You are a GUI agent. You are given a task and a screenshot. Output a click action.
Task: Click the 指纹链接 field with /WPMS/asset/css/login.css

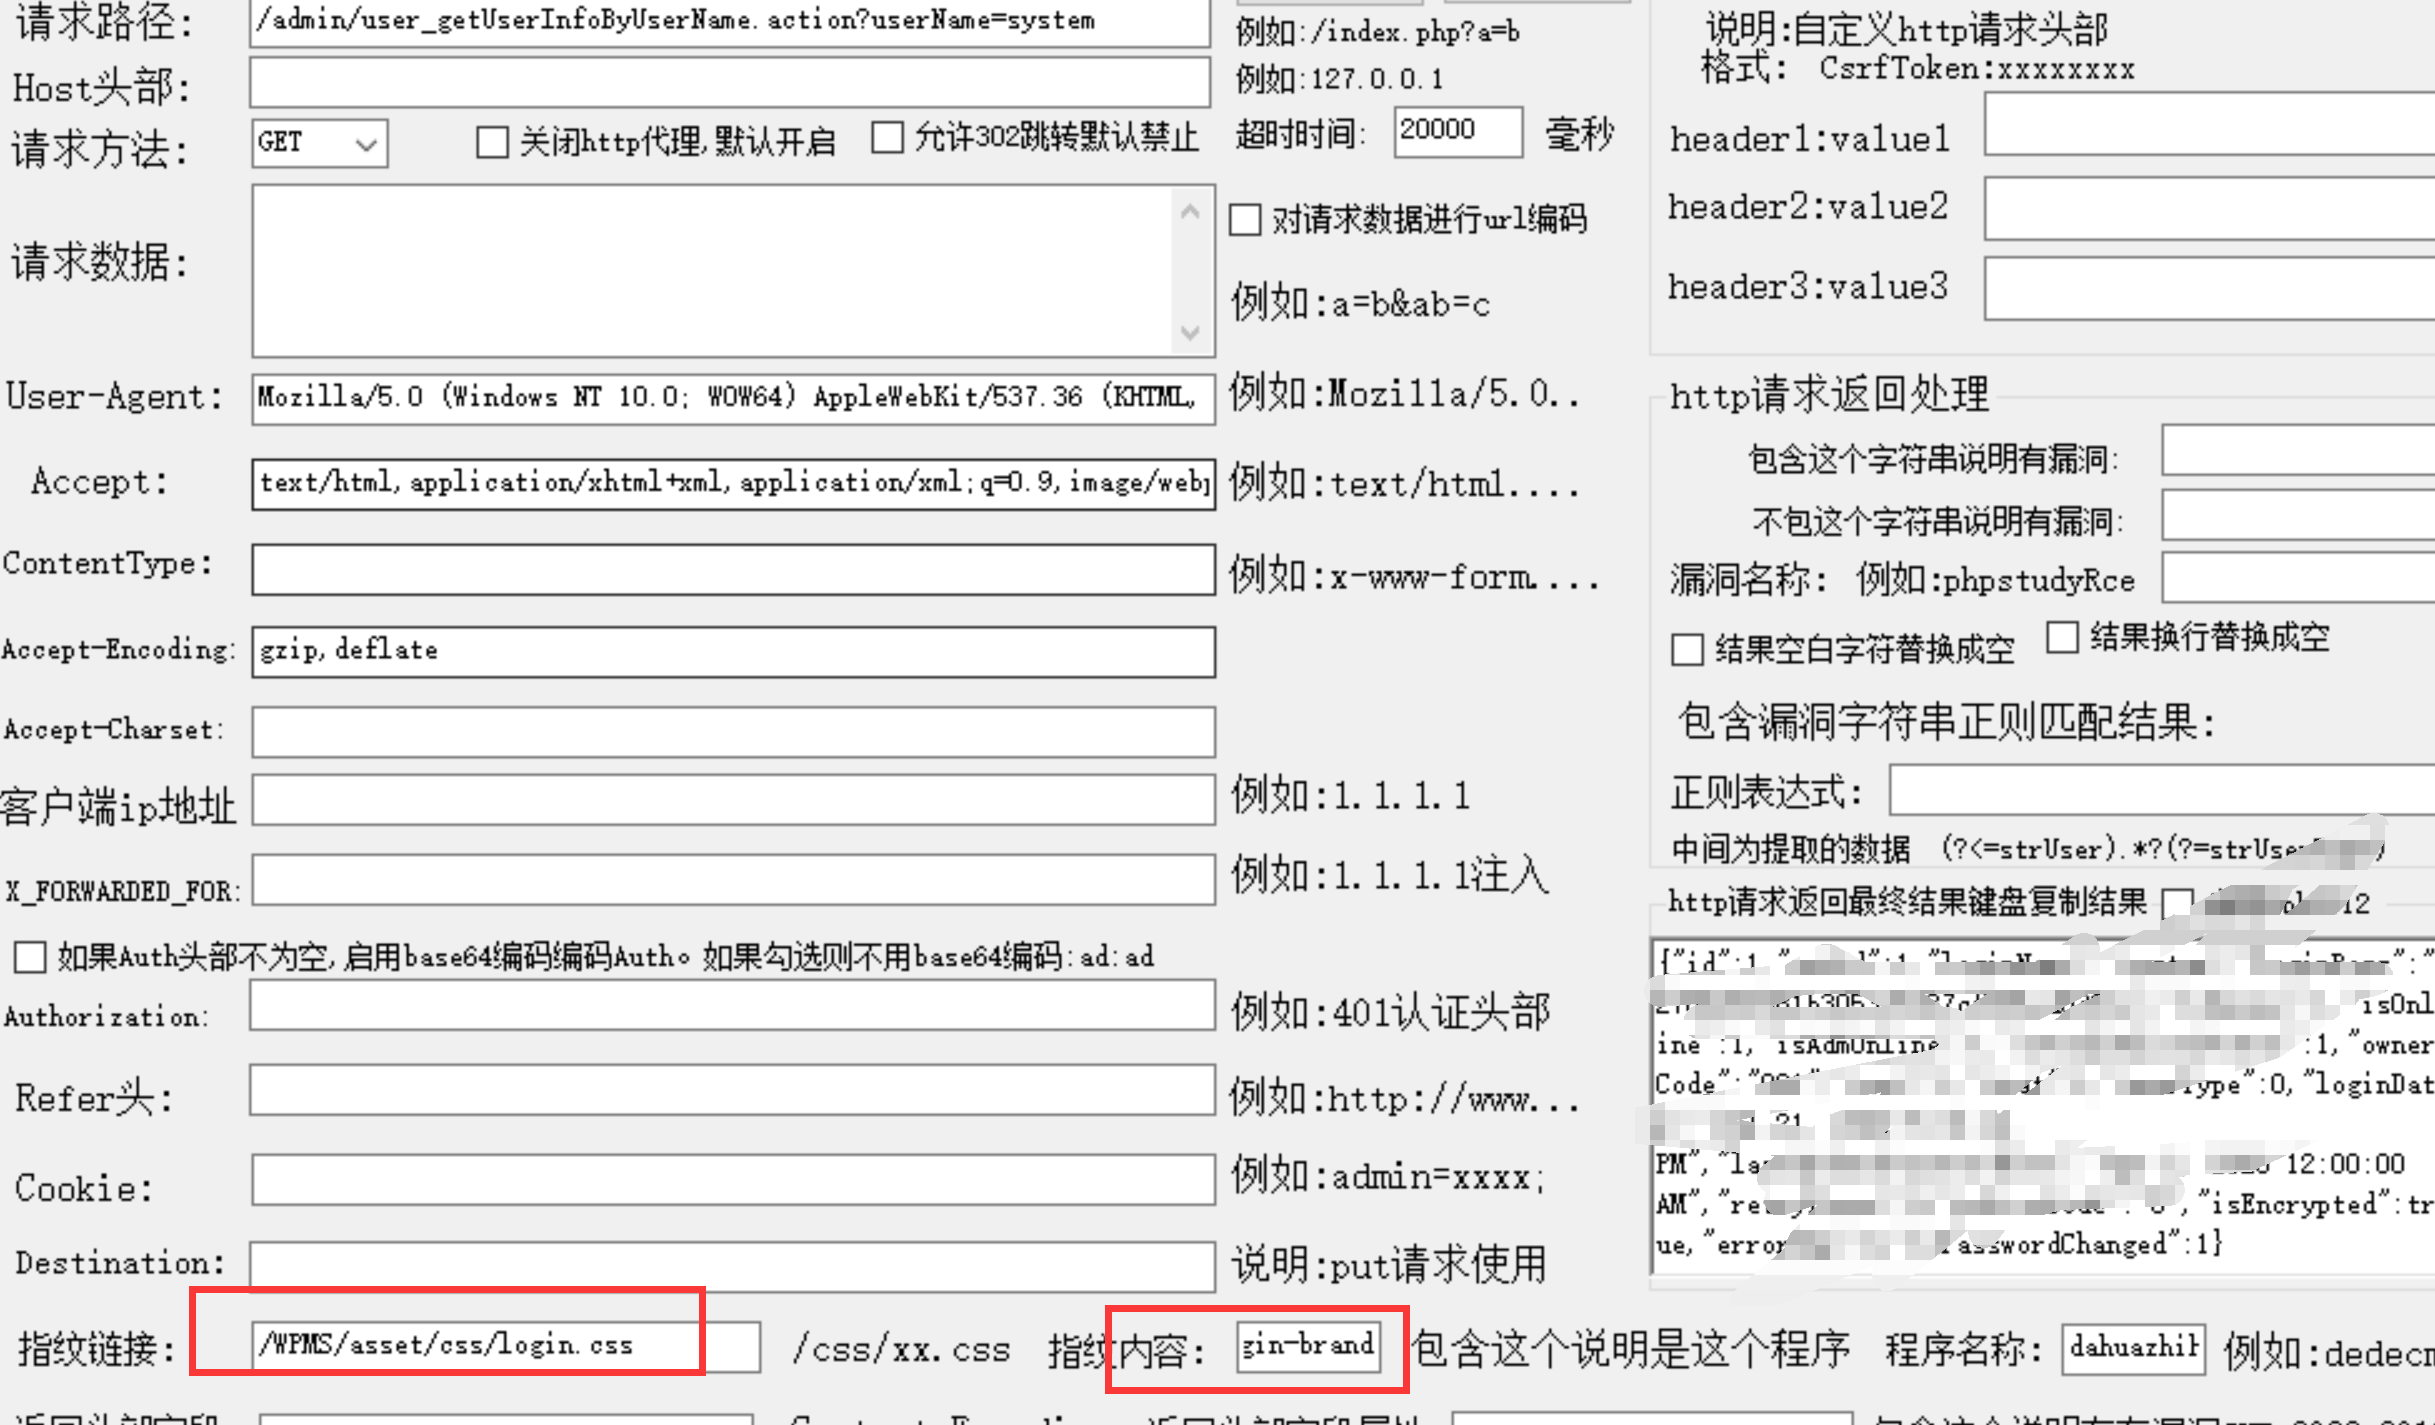coord(506,1347)
